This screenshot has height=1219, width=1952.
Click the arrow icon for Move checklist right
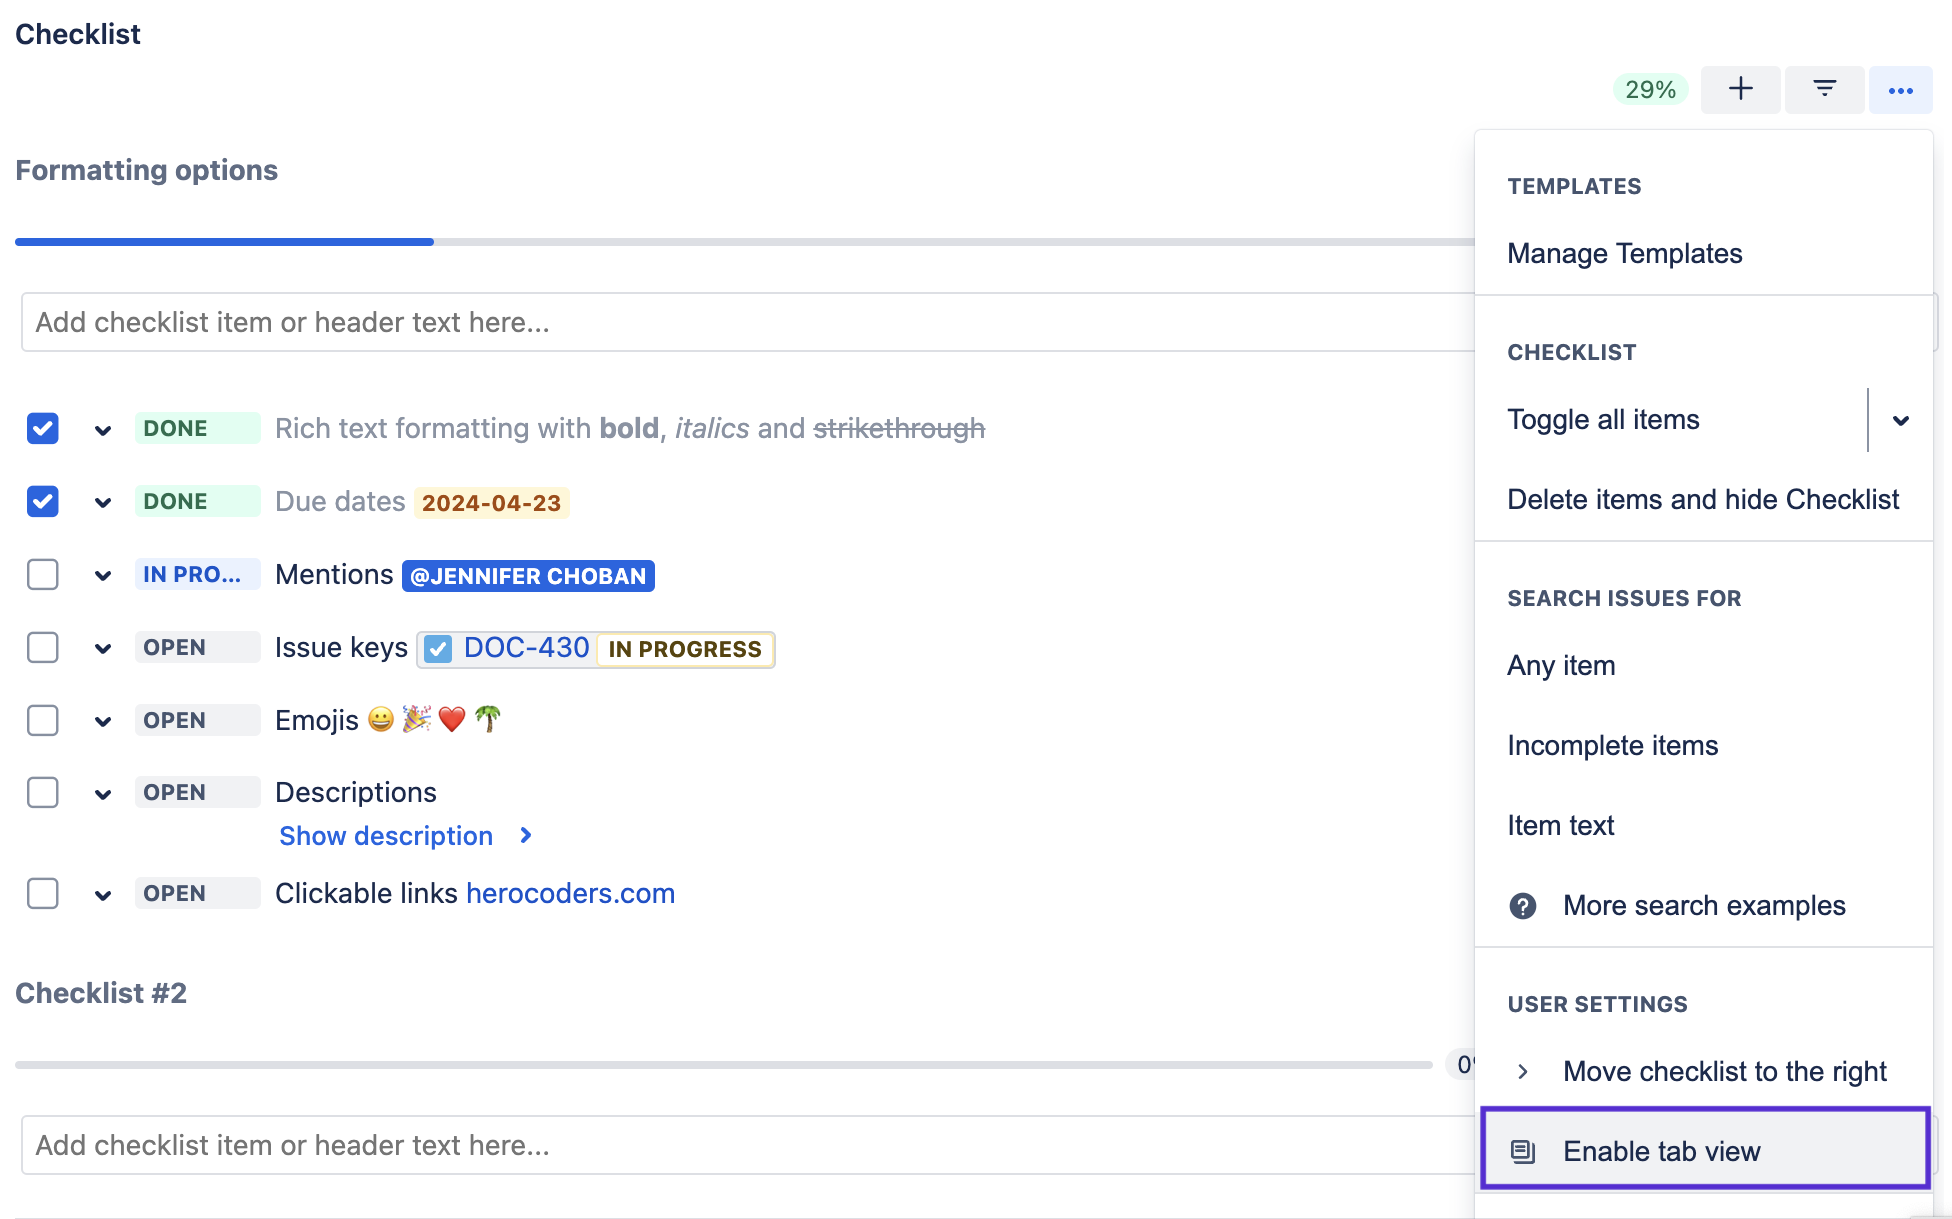pos(1522,1072)
